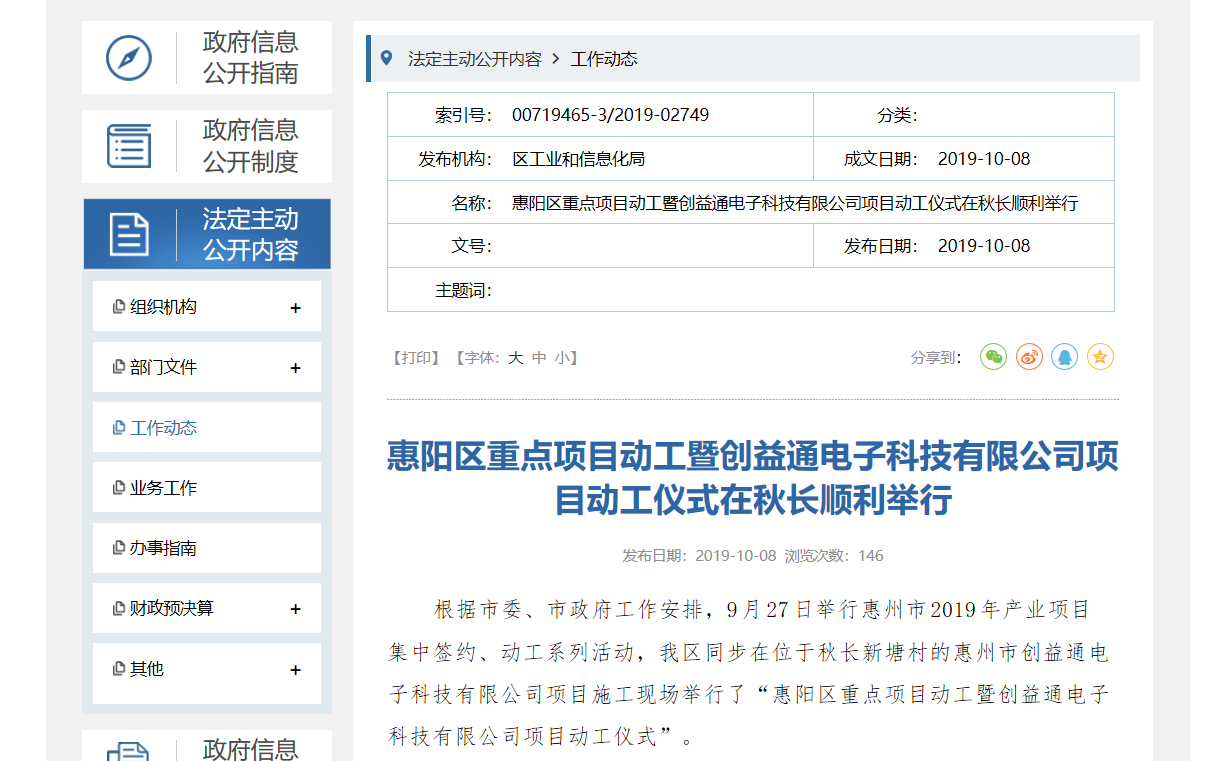Share the article to Sina Weibo
The image size is (1222, 761).
tap(1028, 356)
